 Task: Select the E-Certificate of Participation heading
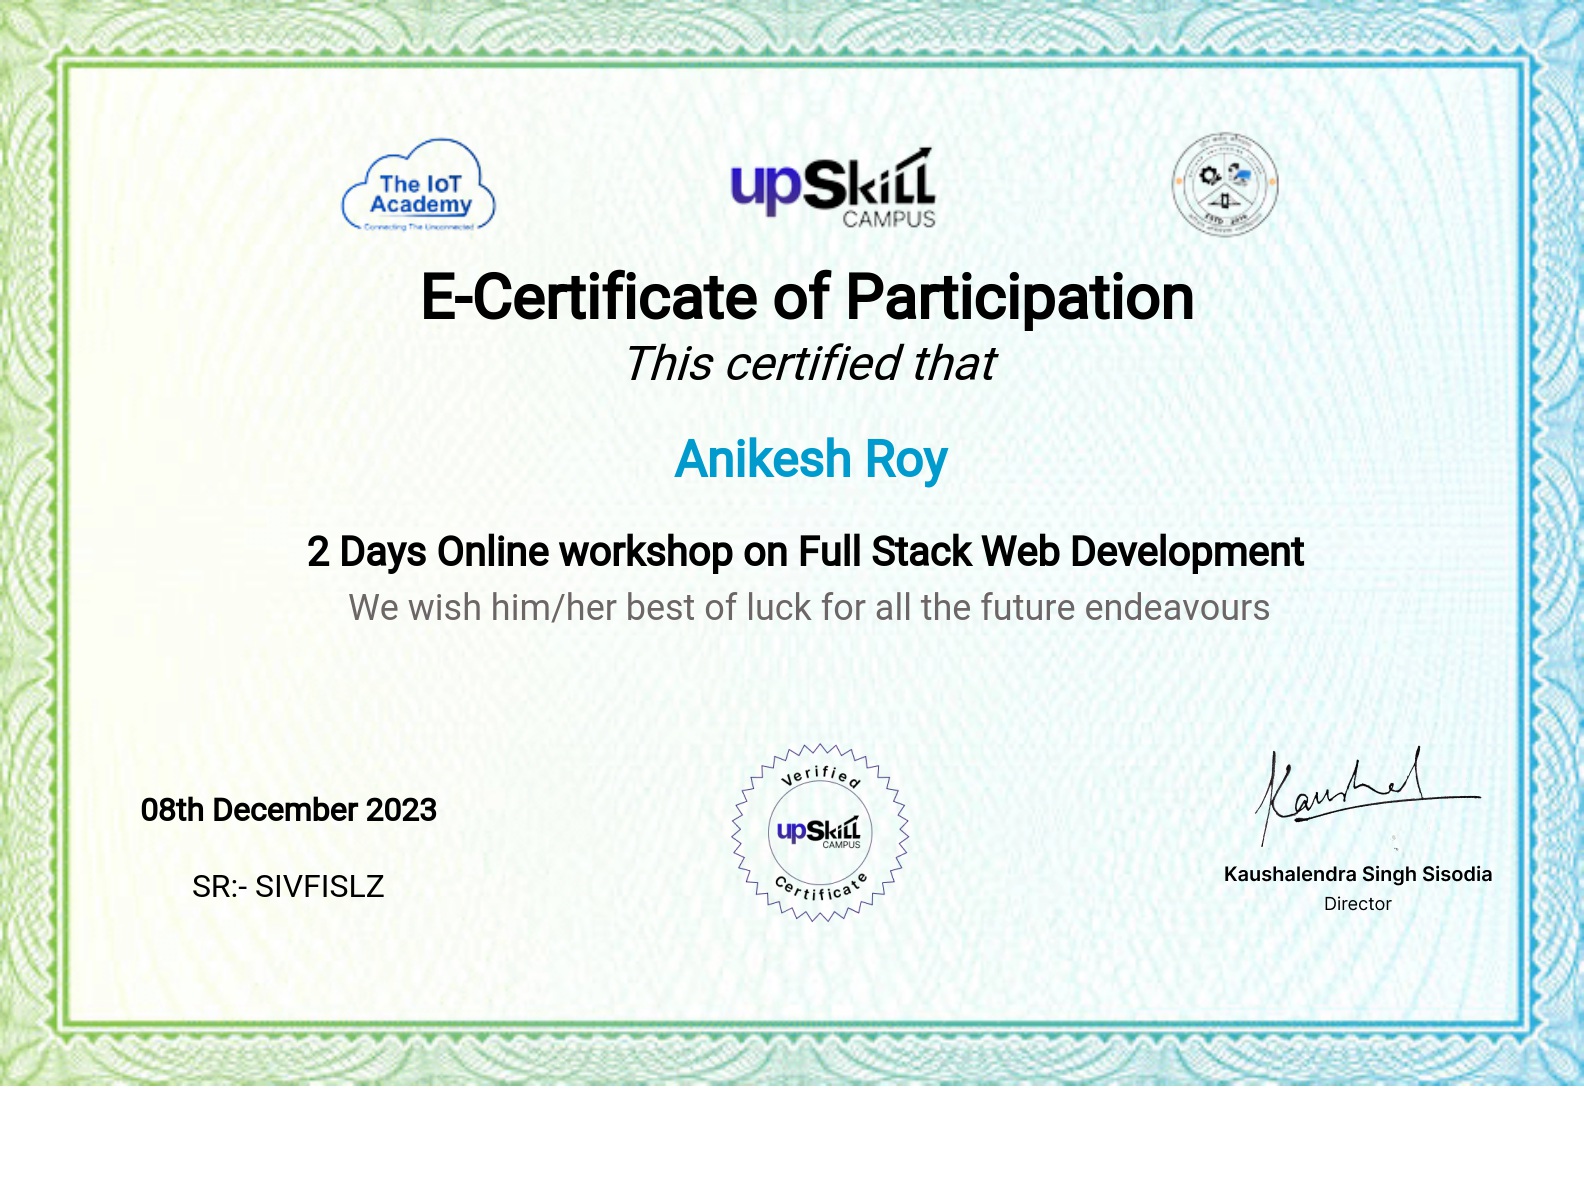[807, 297]
